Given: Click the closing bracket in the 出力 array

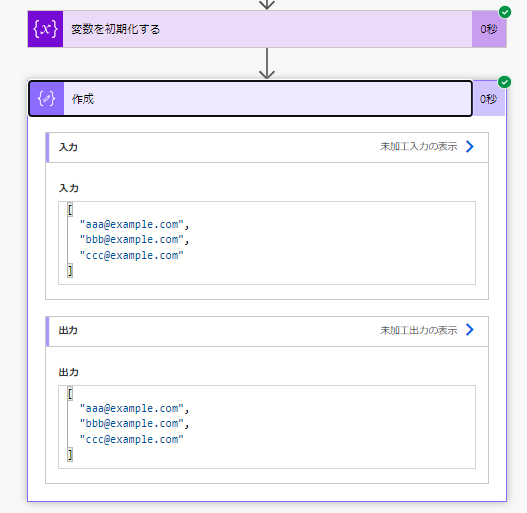Looking at the screenshot, I should point(70,455).
